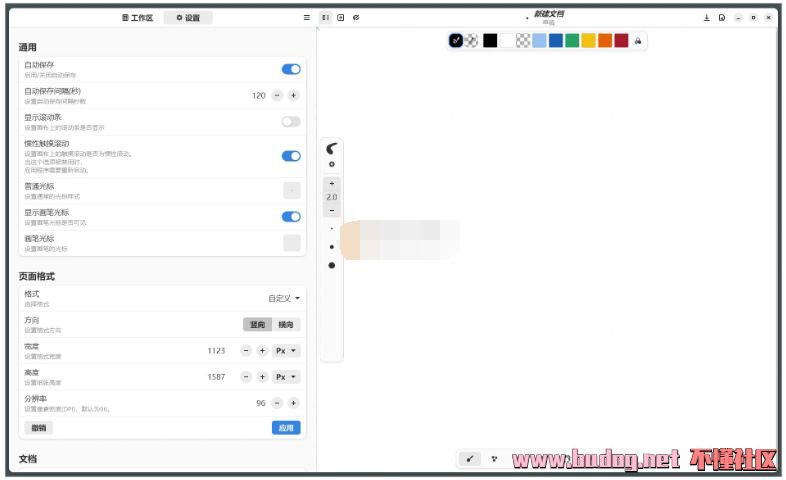Expand the width unit Px dropdown
The width and height of the screenshot is (786, 480).
pyautogui.click(x=287, y=351)
